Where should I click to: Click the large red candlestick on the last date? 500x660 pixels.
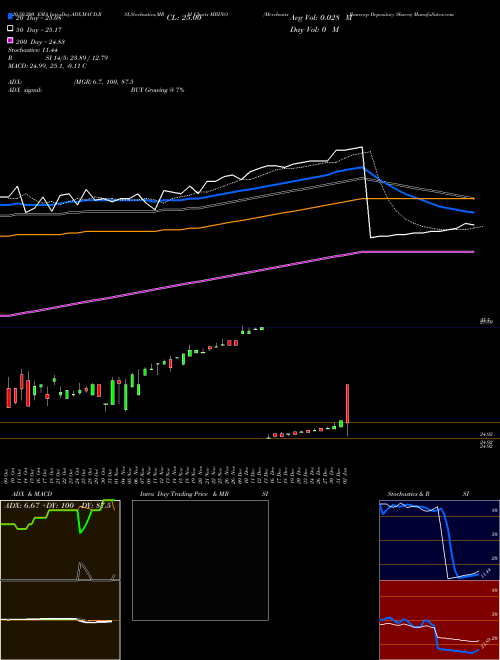(347, 403)
